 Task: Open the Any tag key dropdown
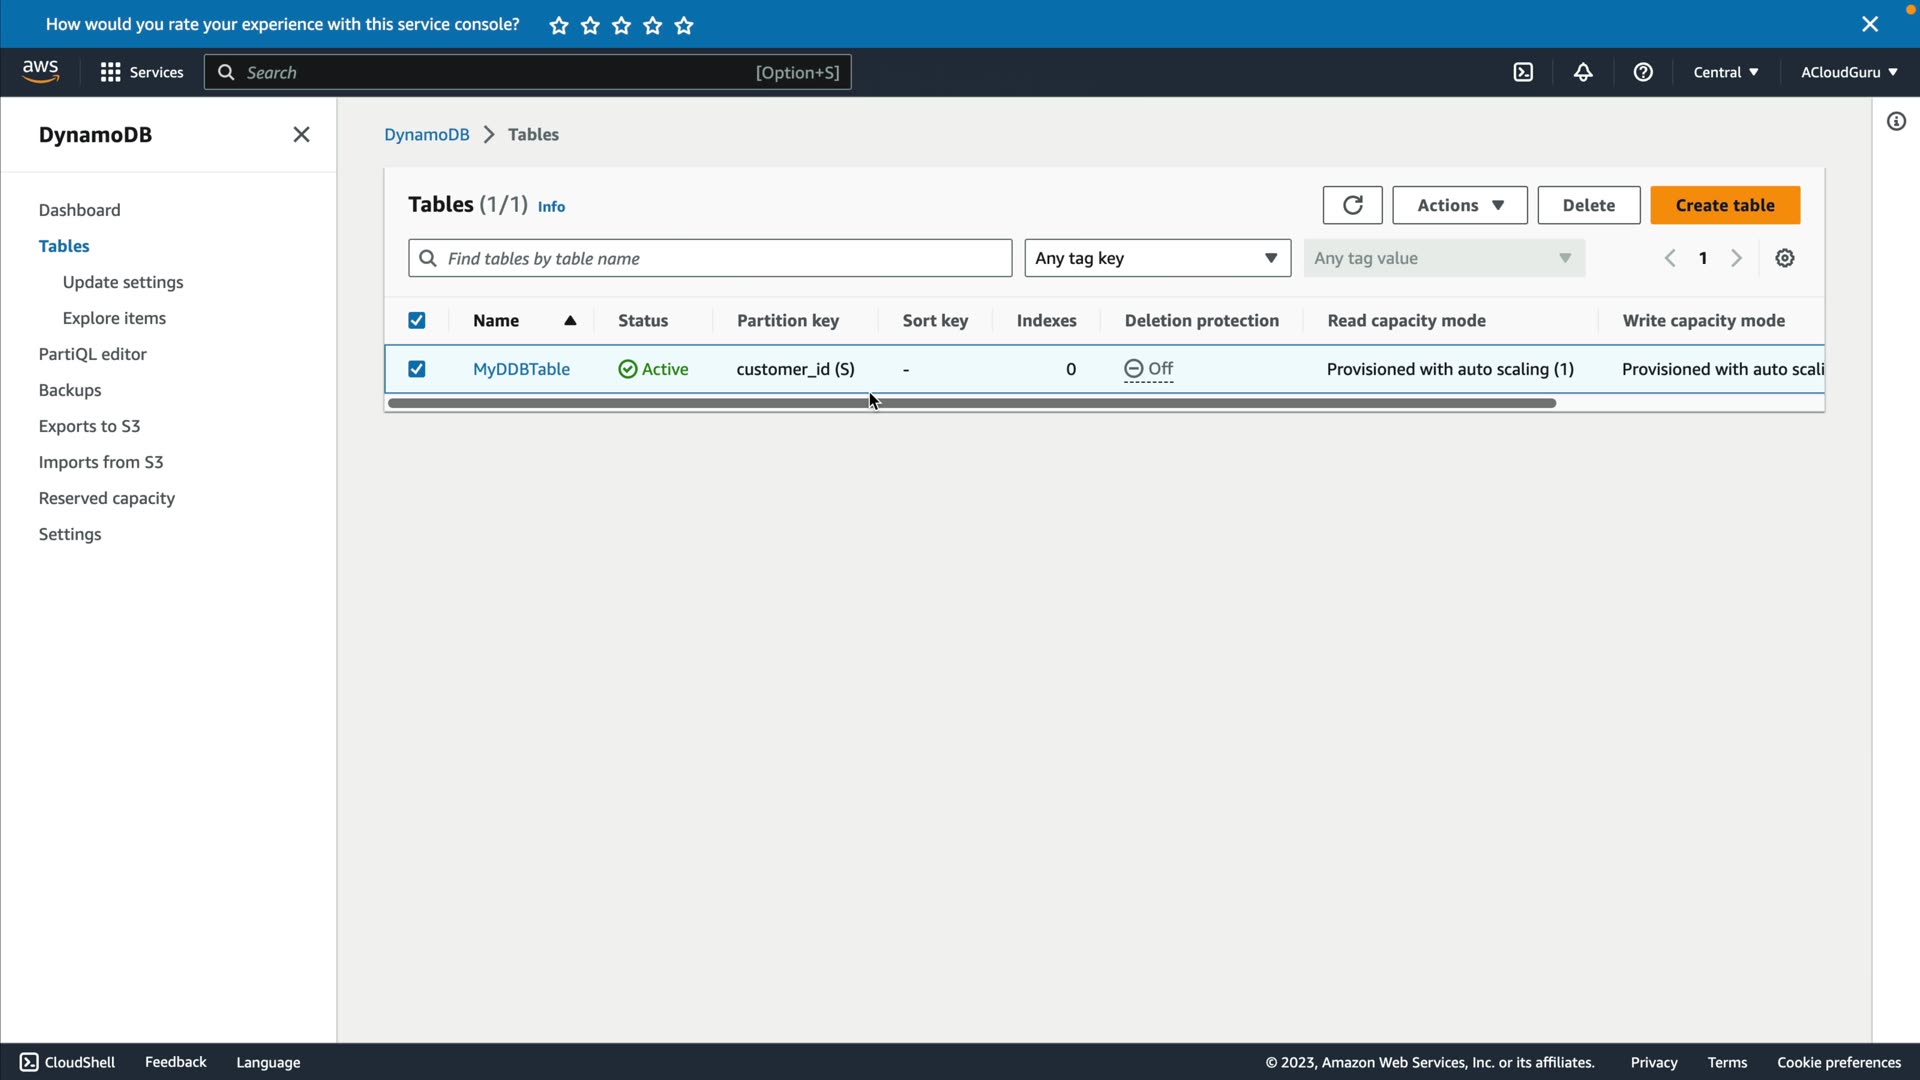1157,259
